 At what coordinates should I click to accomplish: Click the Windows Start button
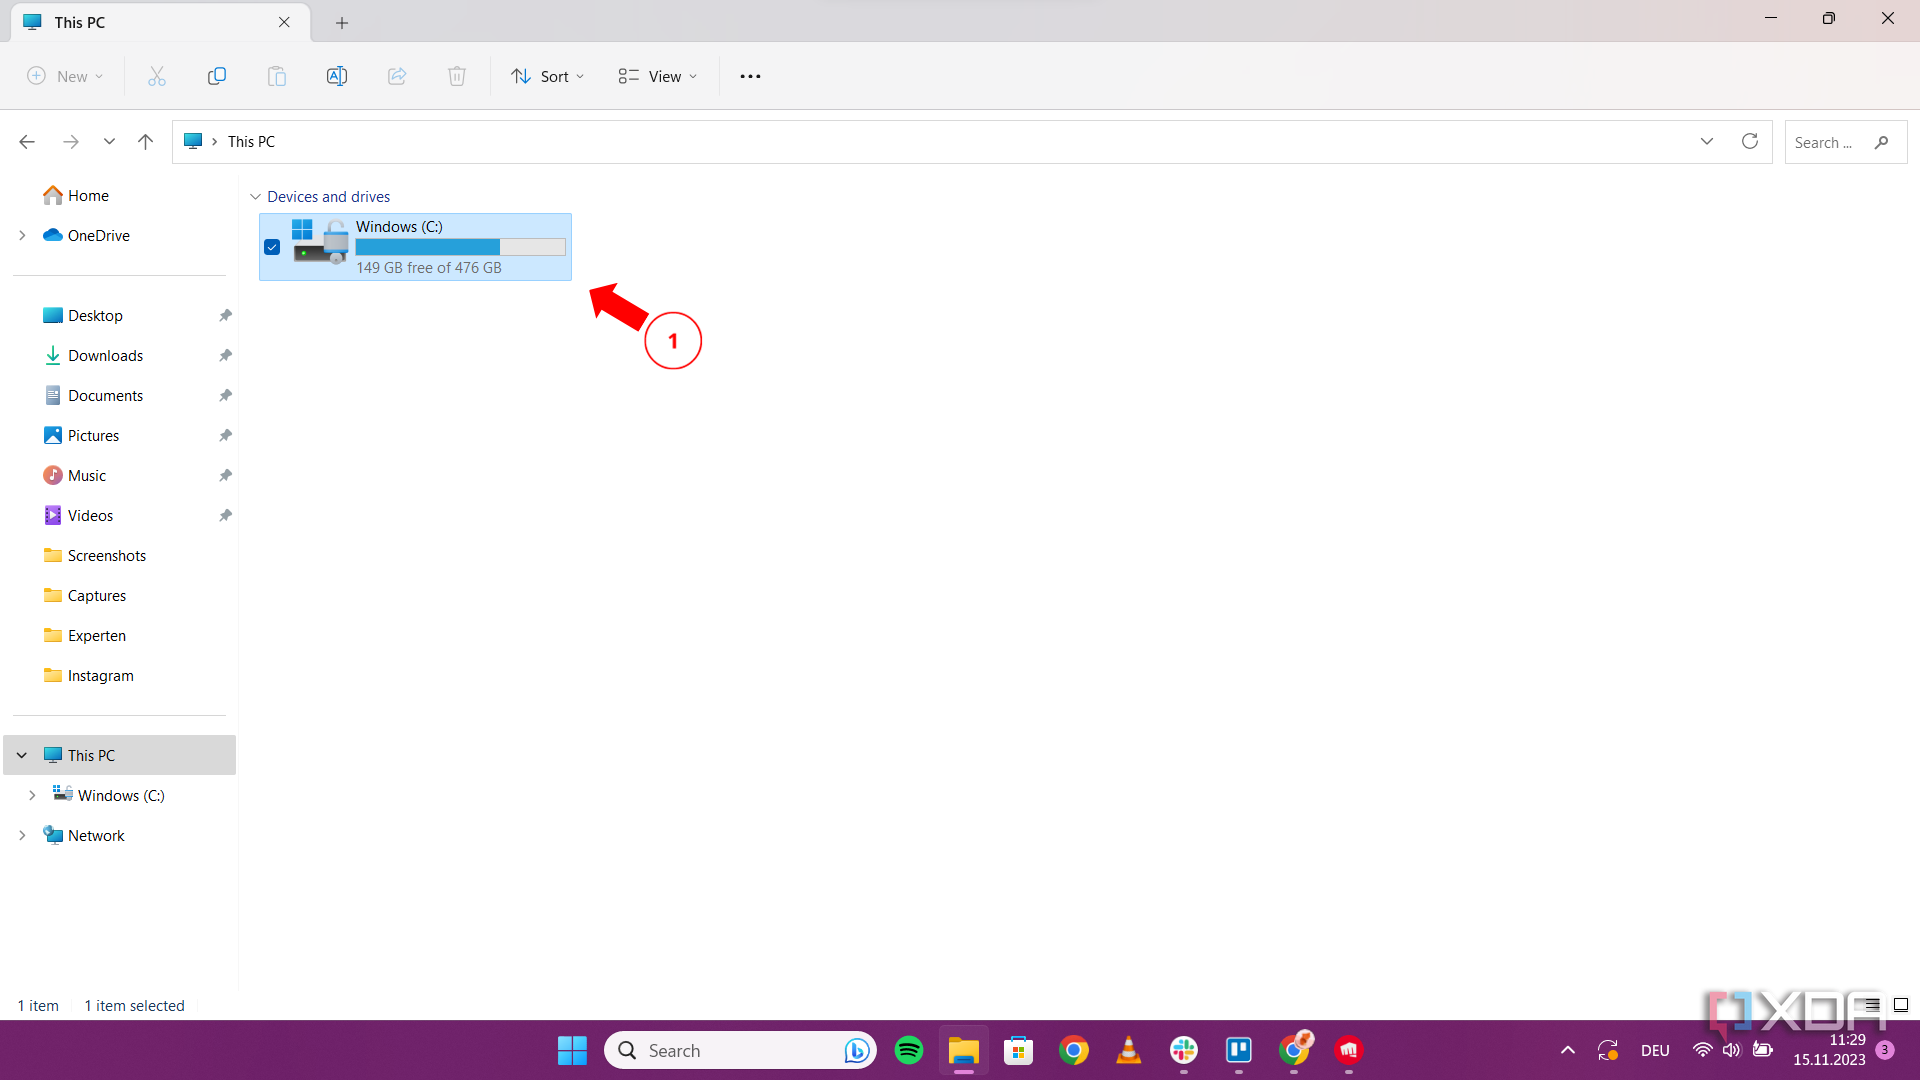pos(572,1050)
